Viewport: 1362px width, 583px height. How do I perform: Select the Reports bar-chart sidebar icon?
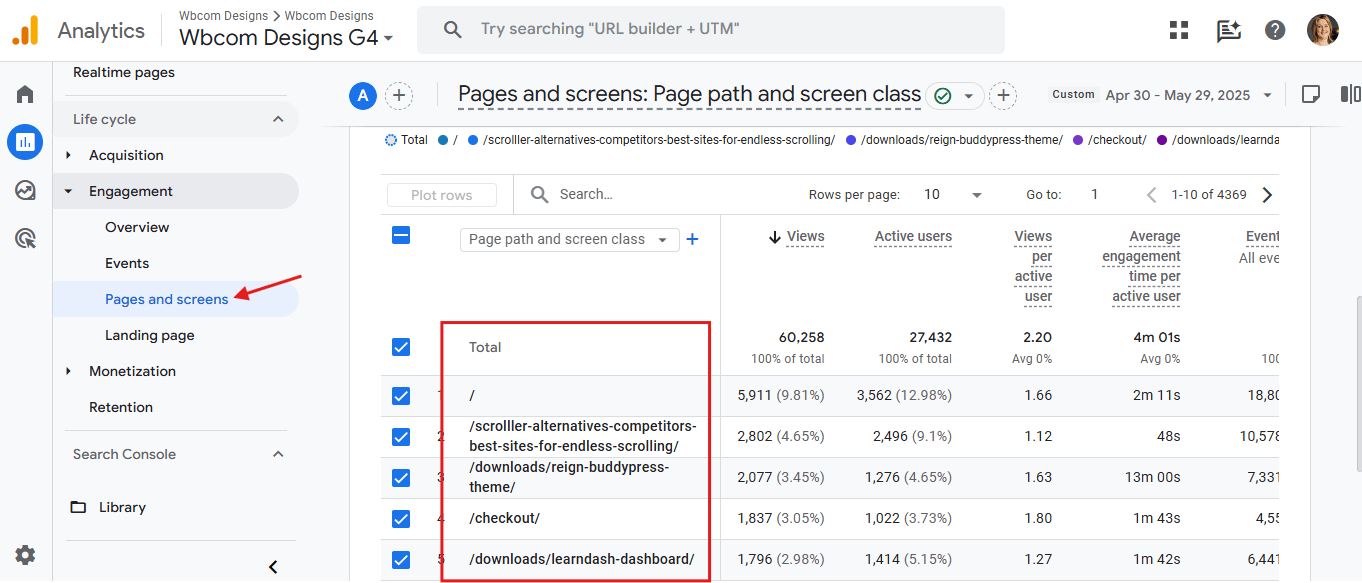(x=24, y=141)
